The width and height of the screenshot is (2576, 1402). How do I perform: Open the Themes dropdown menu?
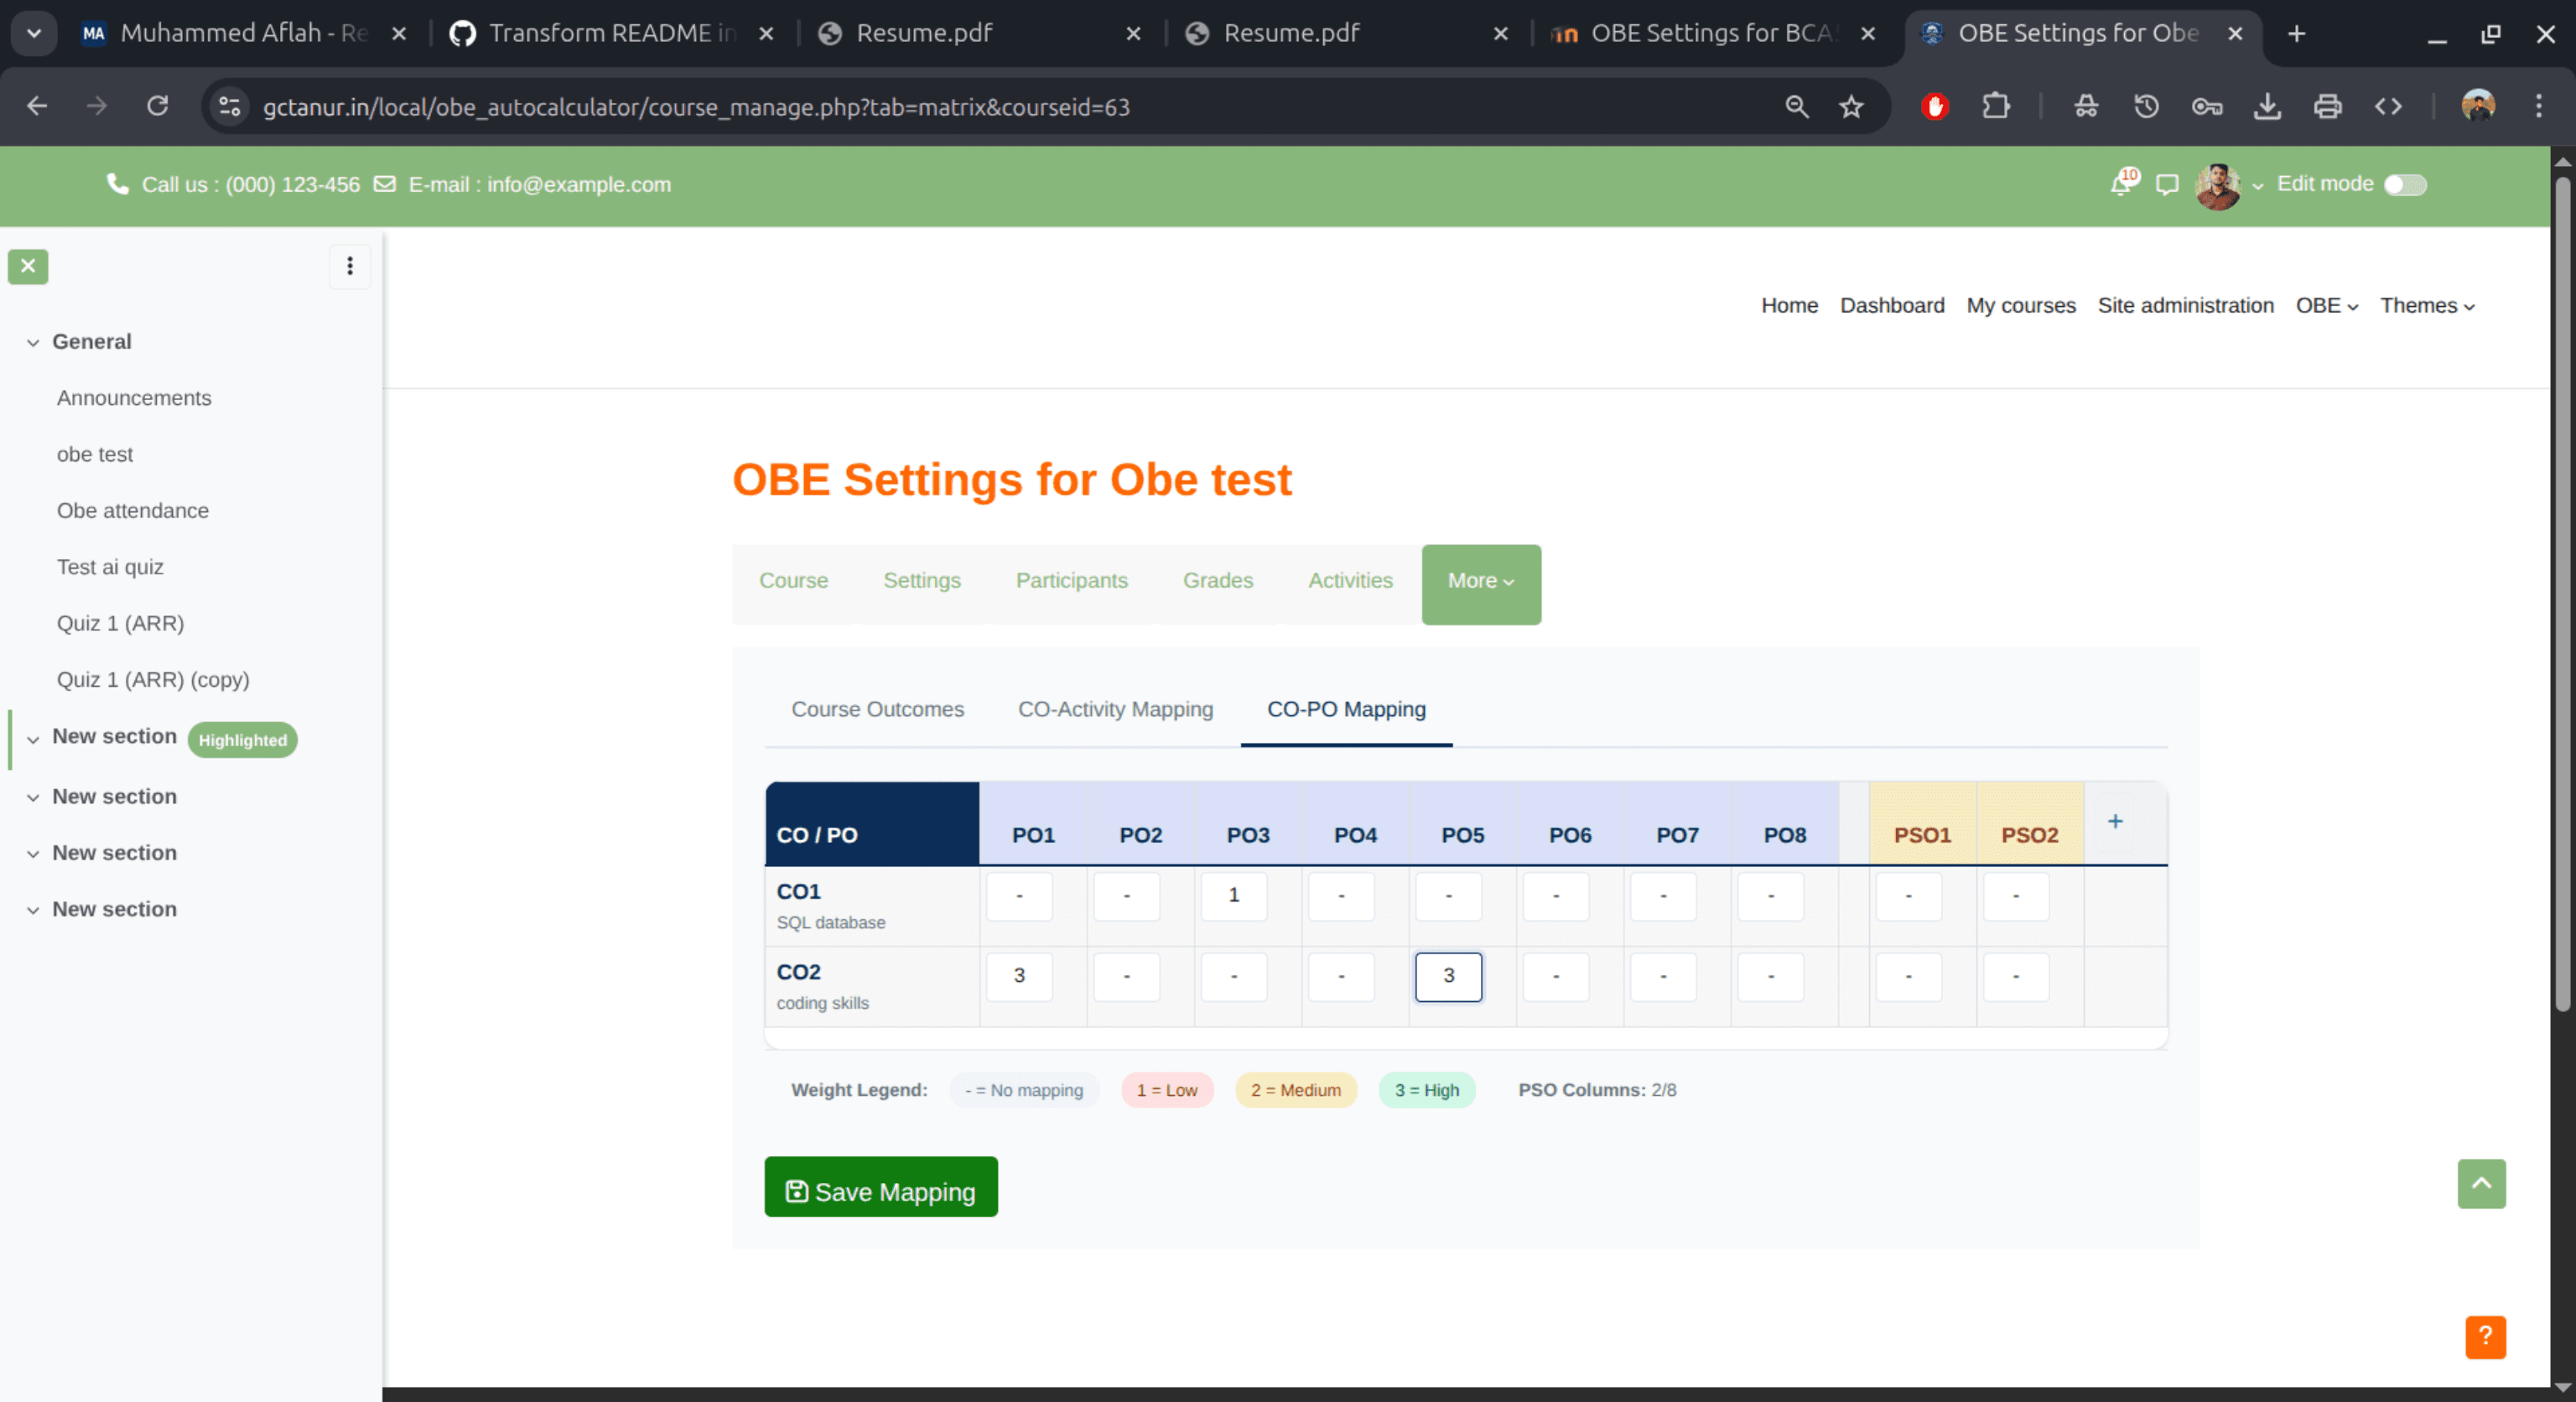click(2427, 306)
